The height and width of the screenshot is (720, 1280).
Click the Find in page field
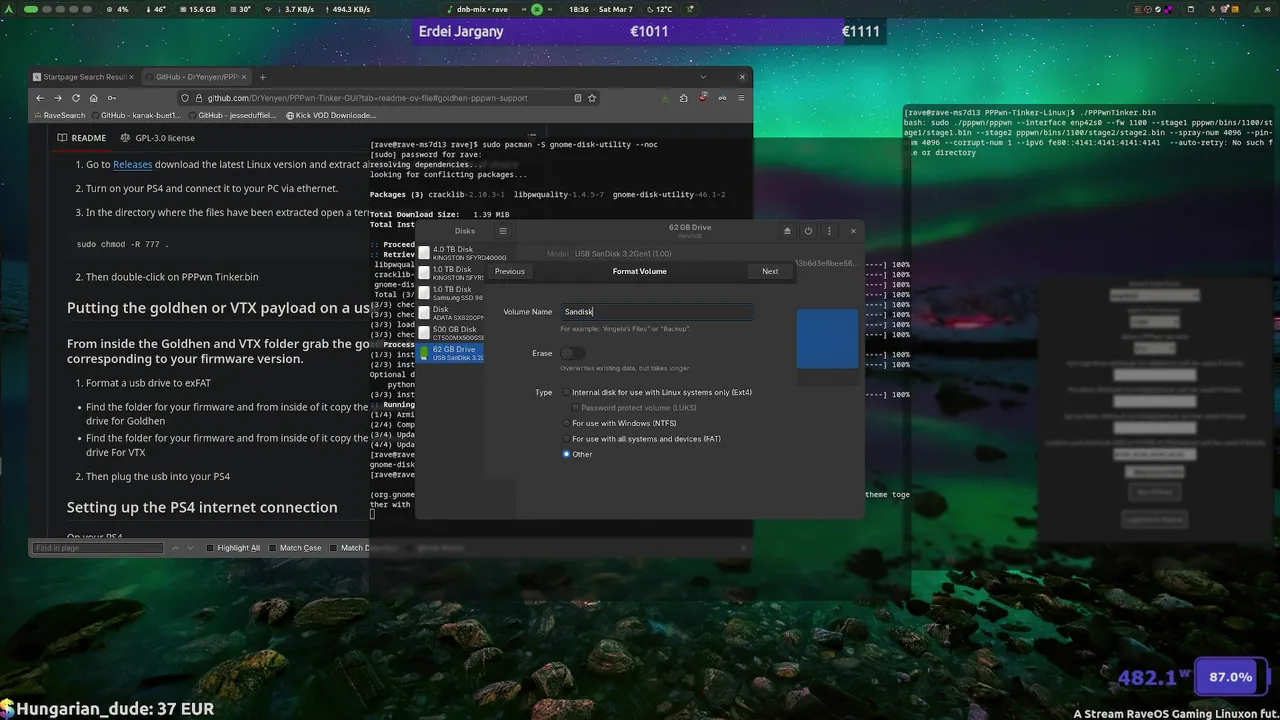click(x=98, y=548)
